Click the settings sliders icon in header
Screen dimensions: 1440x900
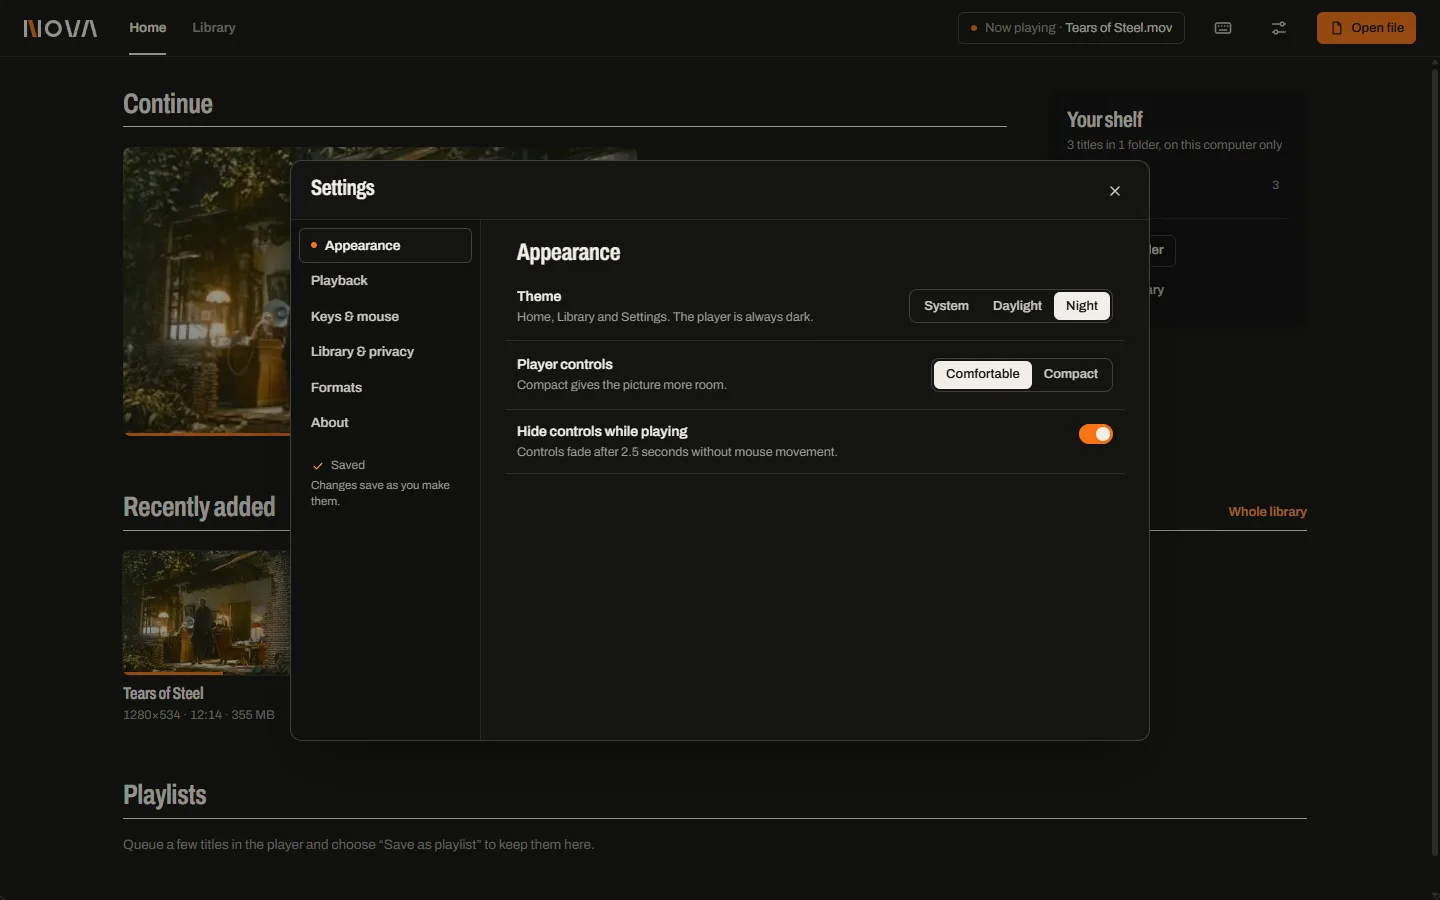tap(1279, 28)
